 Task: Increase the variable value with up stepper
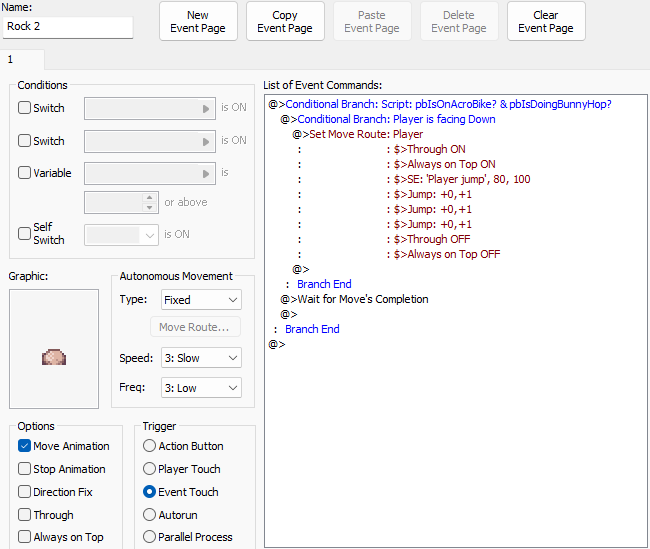tap(150, 197)
